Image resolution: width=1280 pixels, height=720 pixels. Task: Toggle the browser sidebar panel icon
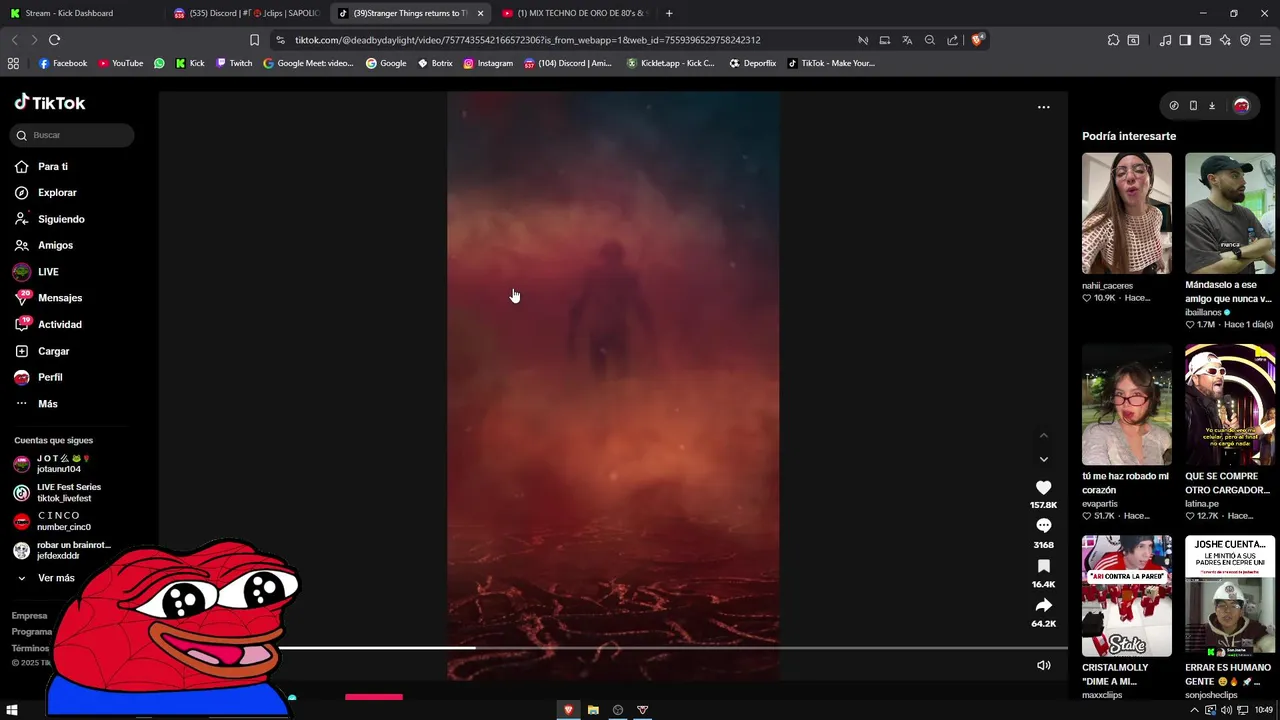[x=1185, y=40]
